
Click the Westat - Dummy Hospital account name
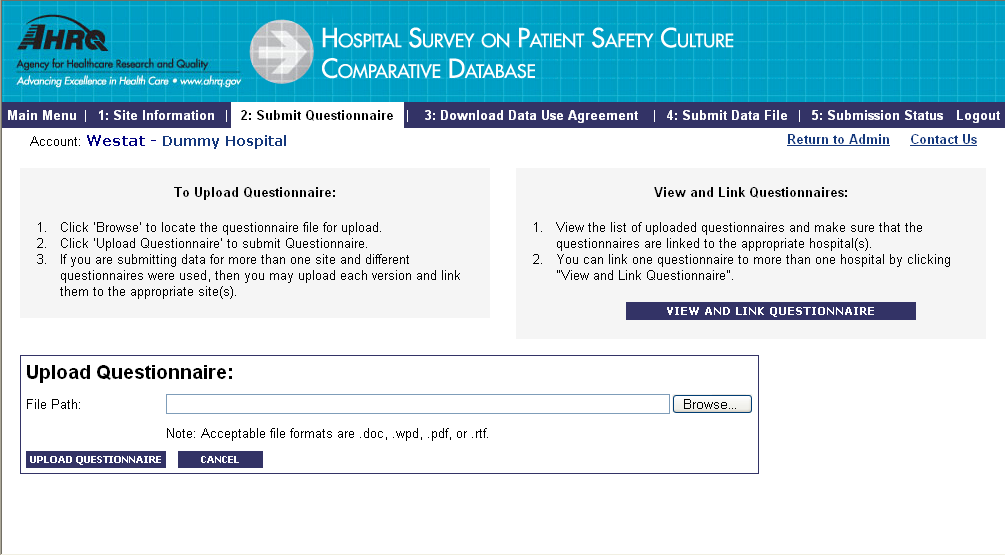187,141
